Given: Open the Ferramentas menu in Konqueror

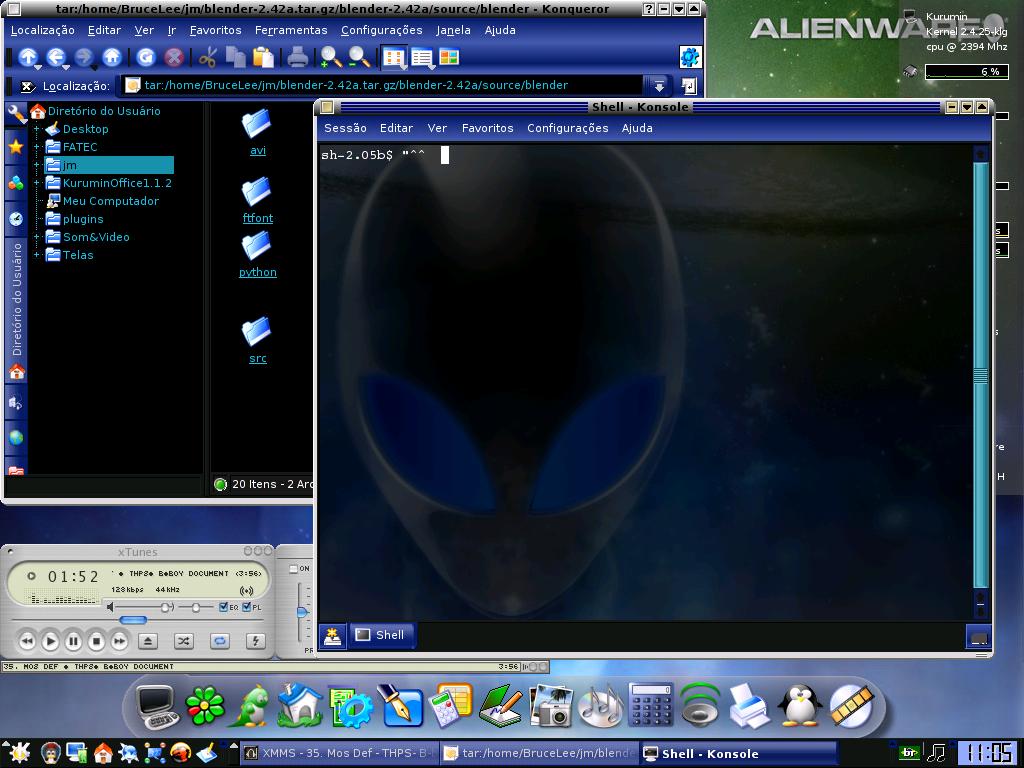Looking at the screenshot, I should 291,30.
